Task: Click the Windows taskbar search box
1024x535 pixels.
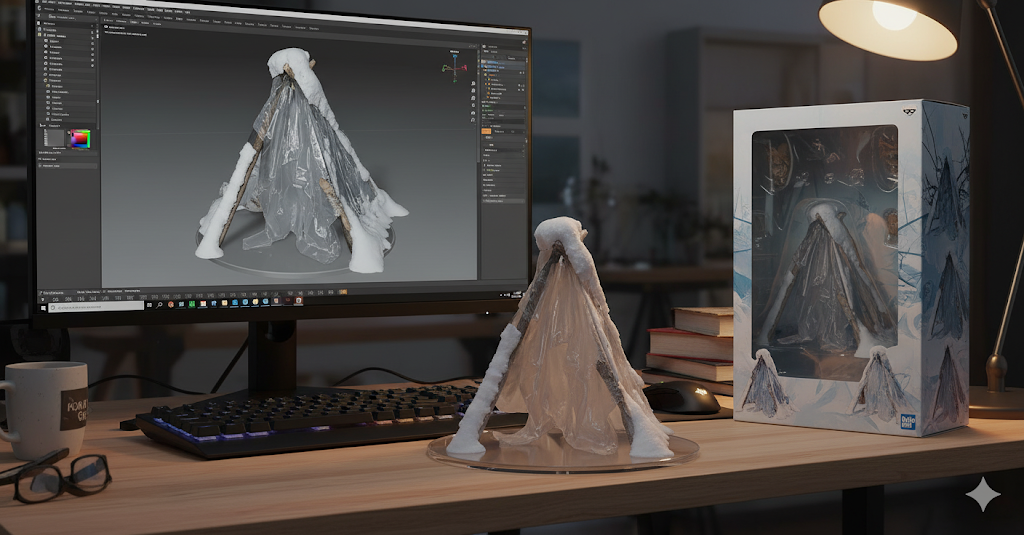Action: (96, 306)
